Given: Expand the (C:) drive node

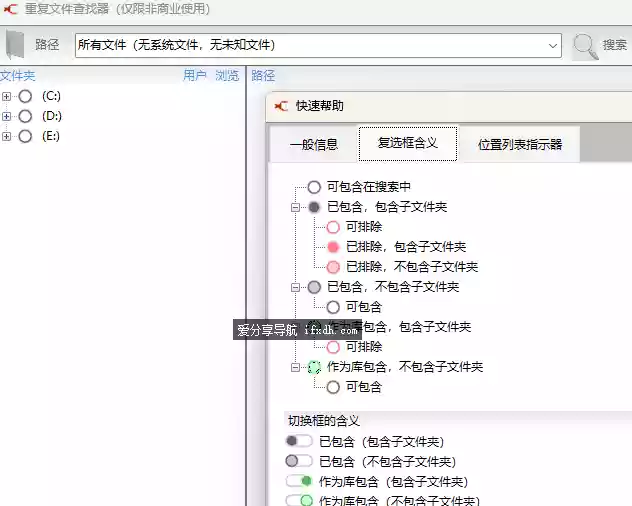Looking at the screenshot, I should pyautogui.click(x=6, y=96).
